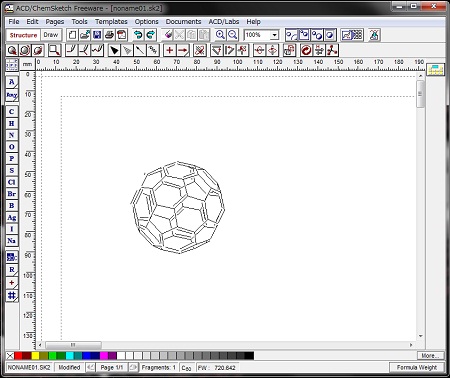
Task: Click the New document icon
Action: [73, 35]
